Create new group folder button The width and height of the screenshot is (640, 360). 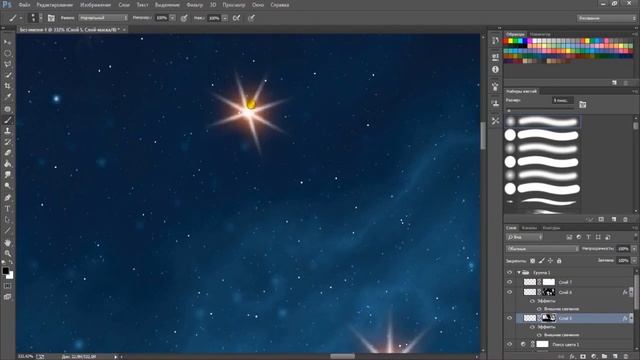coord(604,356)
